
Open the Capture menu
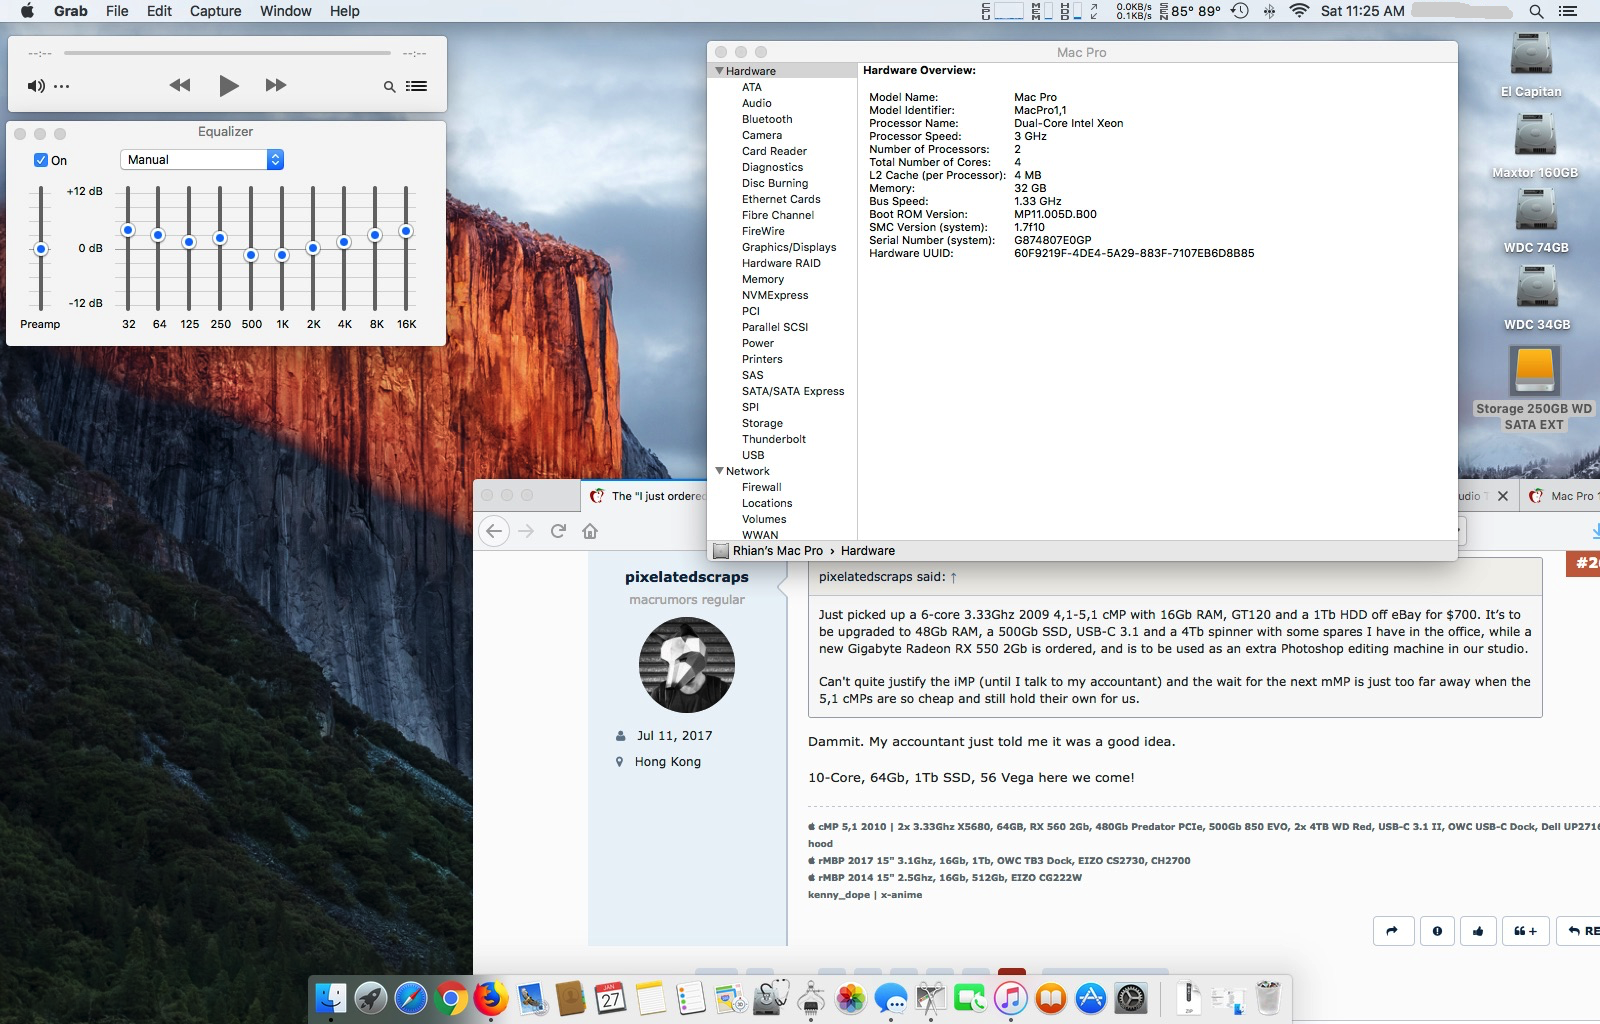click(x=215, y=11)
